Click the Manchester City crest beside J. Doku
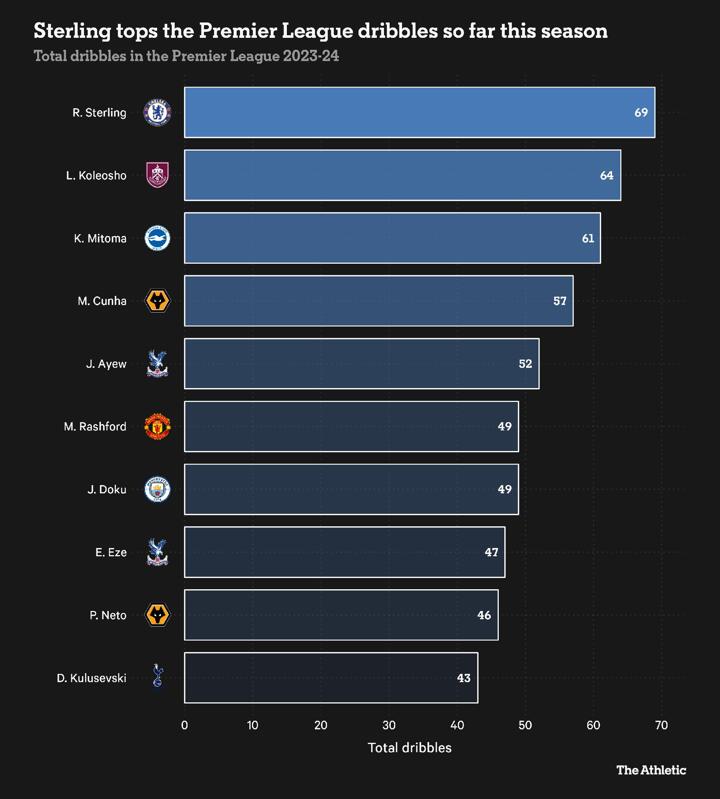The height and width of the screenshot is (799, 720). click(158, 489)
